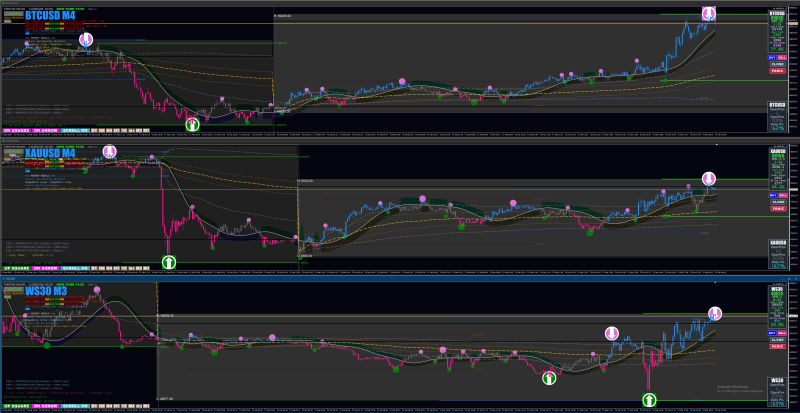Viewport: 800px width, 413px height.
Task: Click CLOSE button on the XAUUSD chart
Action: 778,202
